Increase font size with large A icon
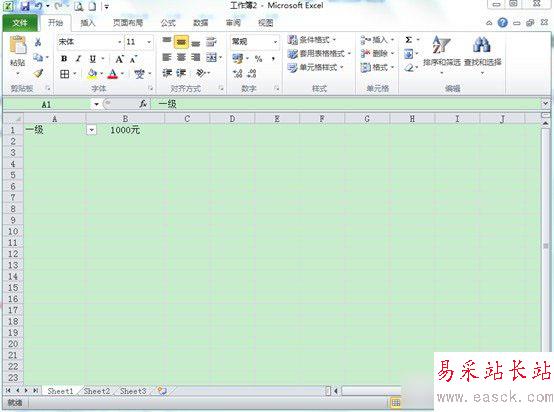 click(119, 59)
